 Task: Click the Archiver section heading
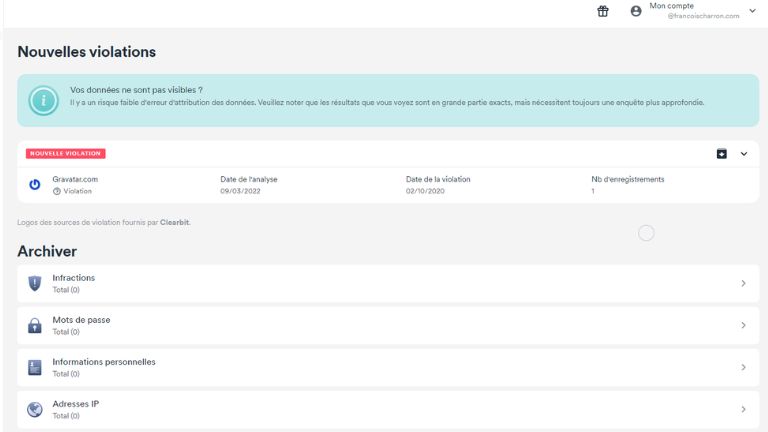[47, 251]
